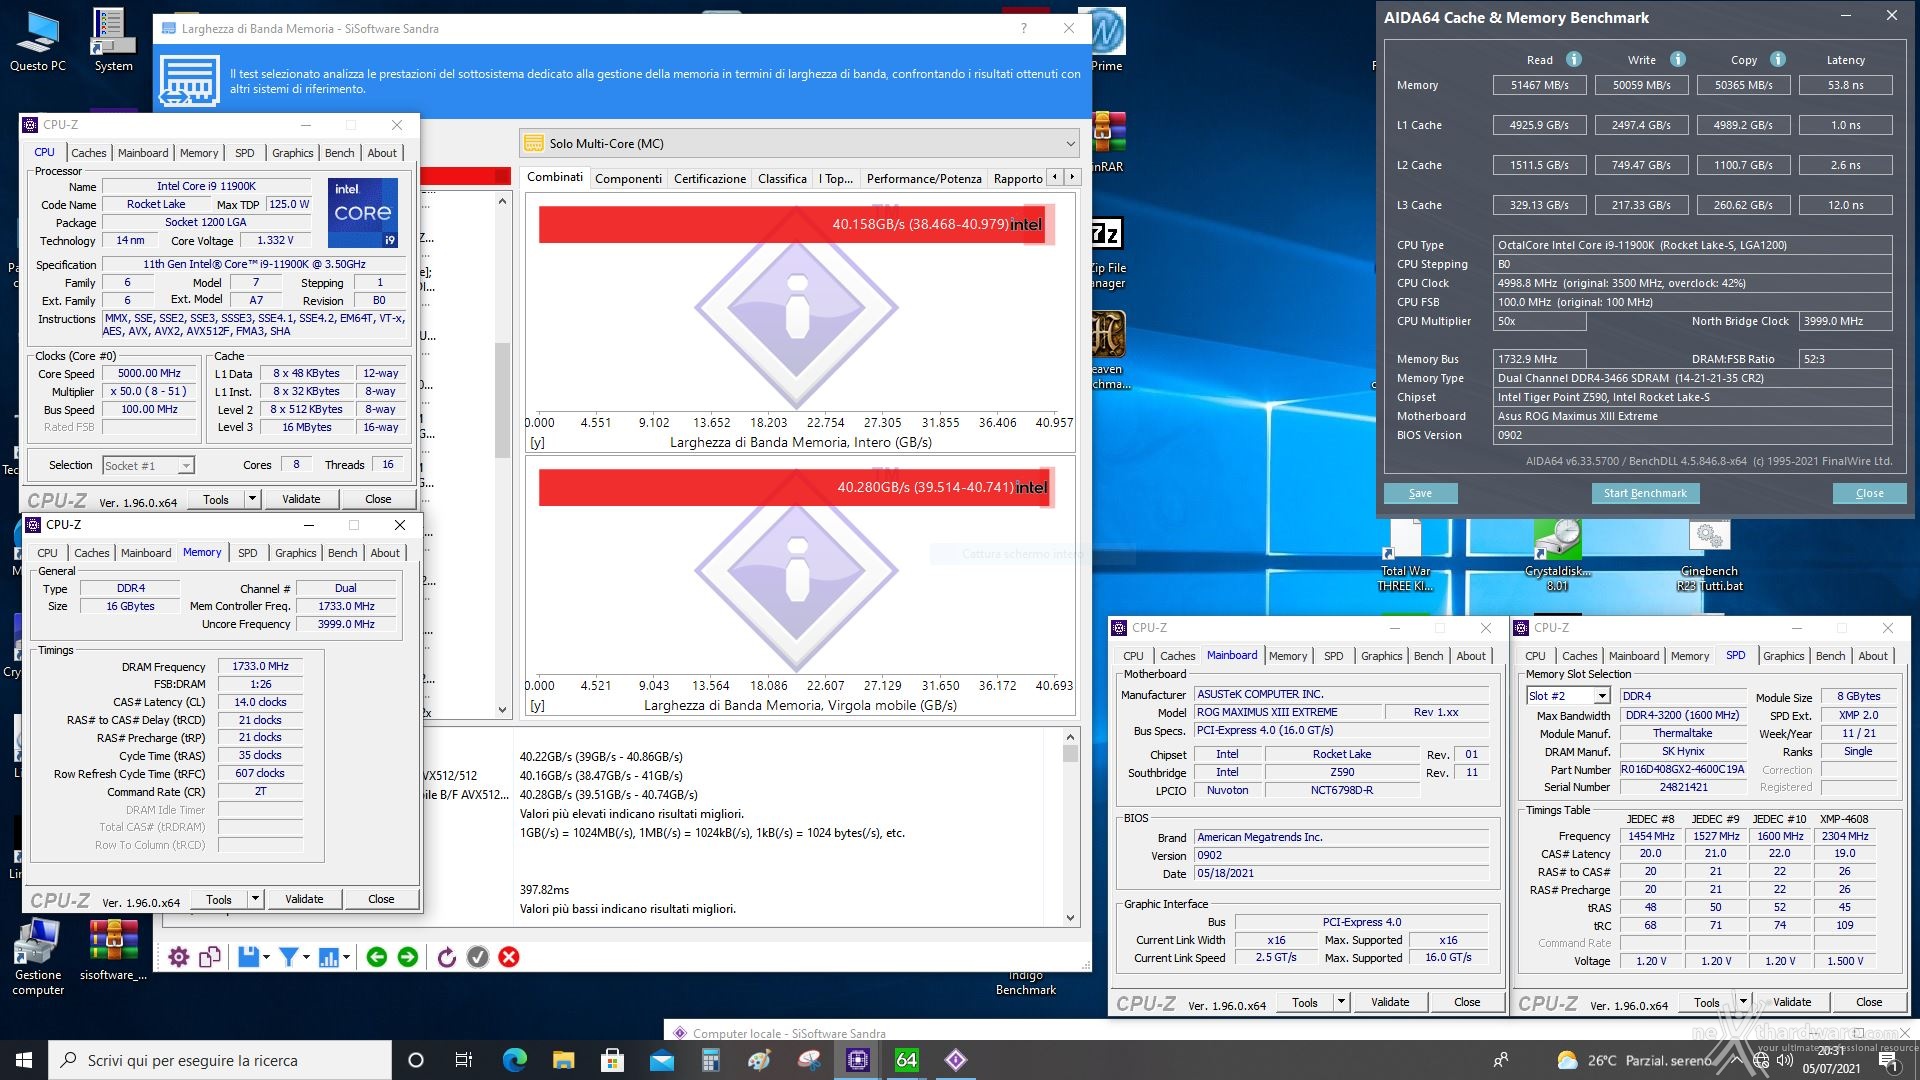Click Windows taskbar search box
This screenshot has width=1920, height=1080.
coord(220,1060)
